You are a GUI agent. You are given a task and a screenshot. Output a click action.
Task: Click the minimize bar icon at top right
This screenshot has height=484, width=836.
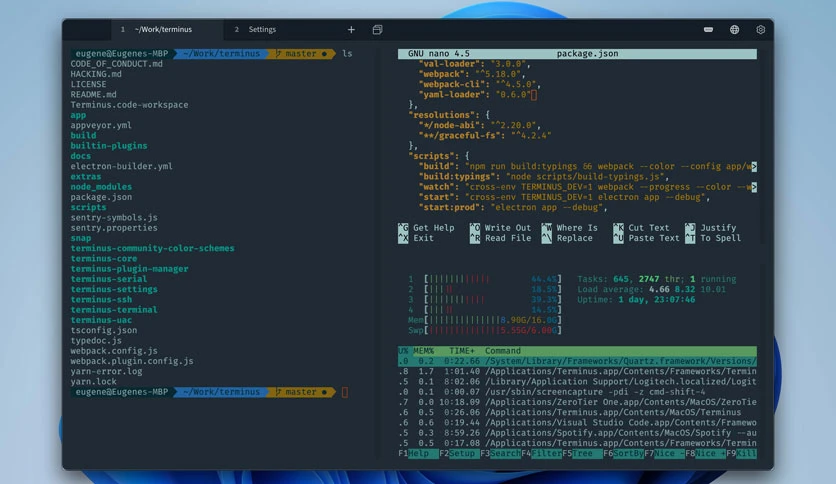click(x=708, y=30)
